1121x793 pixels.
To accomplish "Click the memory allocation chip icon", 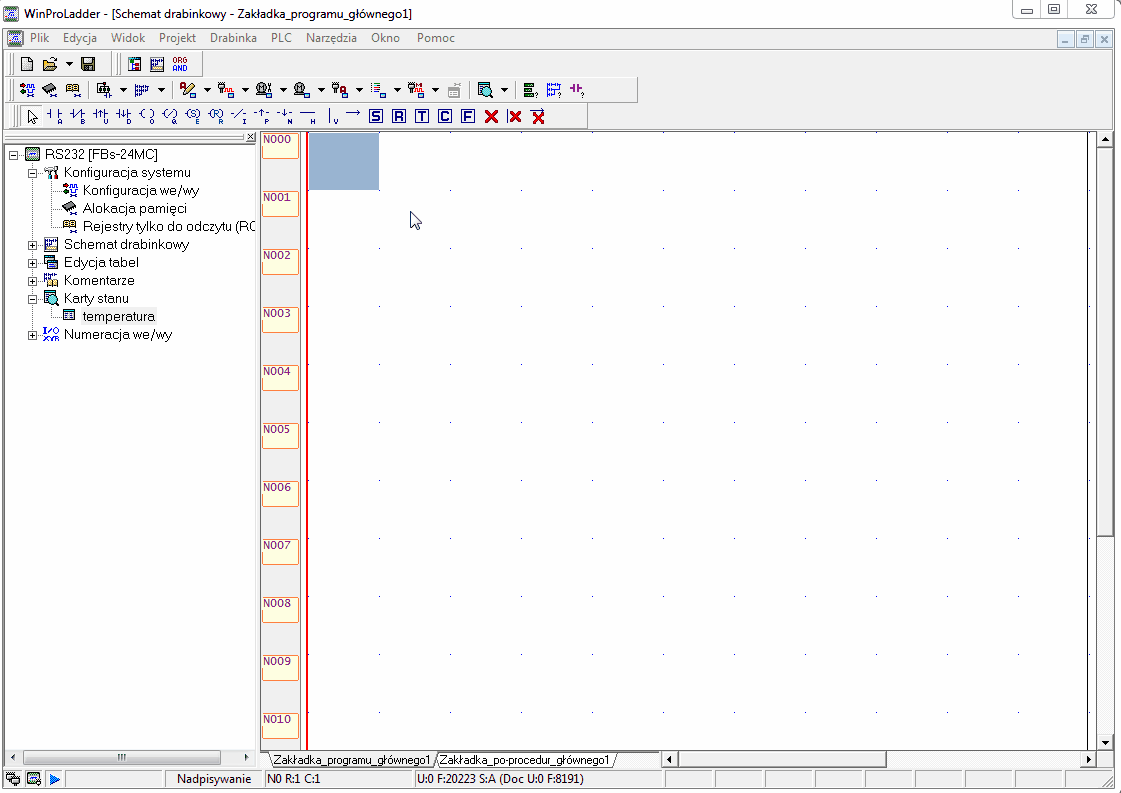I will [49, 90].
